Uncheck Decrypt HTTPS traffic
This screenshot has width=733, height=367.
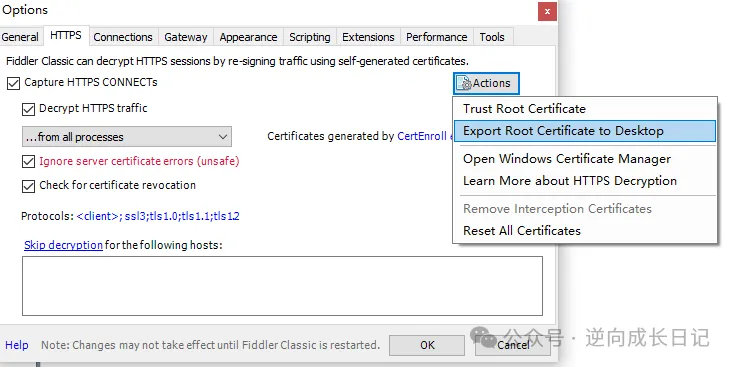29,109
